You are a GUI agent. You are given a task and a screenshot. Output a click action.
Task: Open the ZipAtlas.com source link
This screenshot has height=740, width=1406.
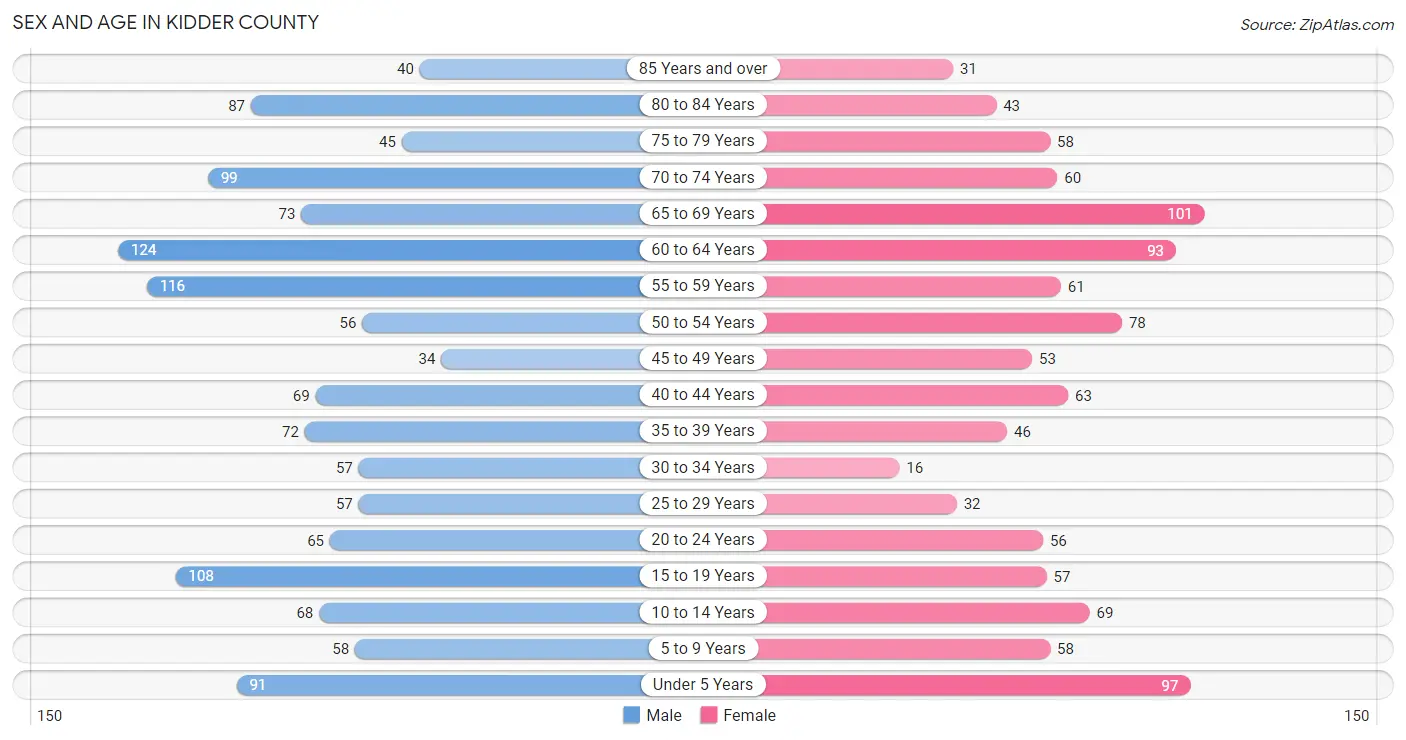coord(1317,25)
